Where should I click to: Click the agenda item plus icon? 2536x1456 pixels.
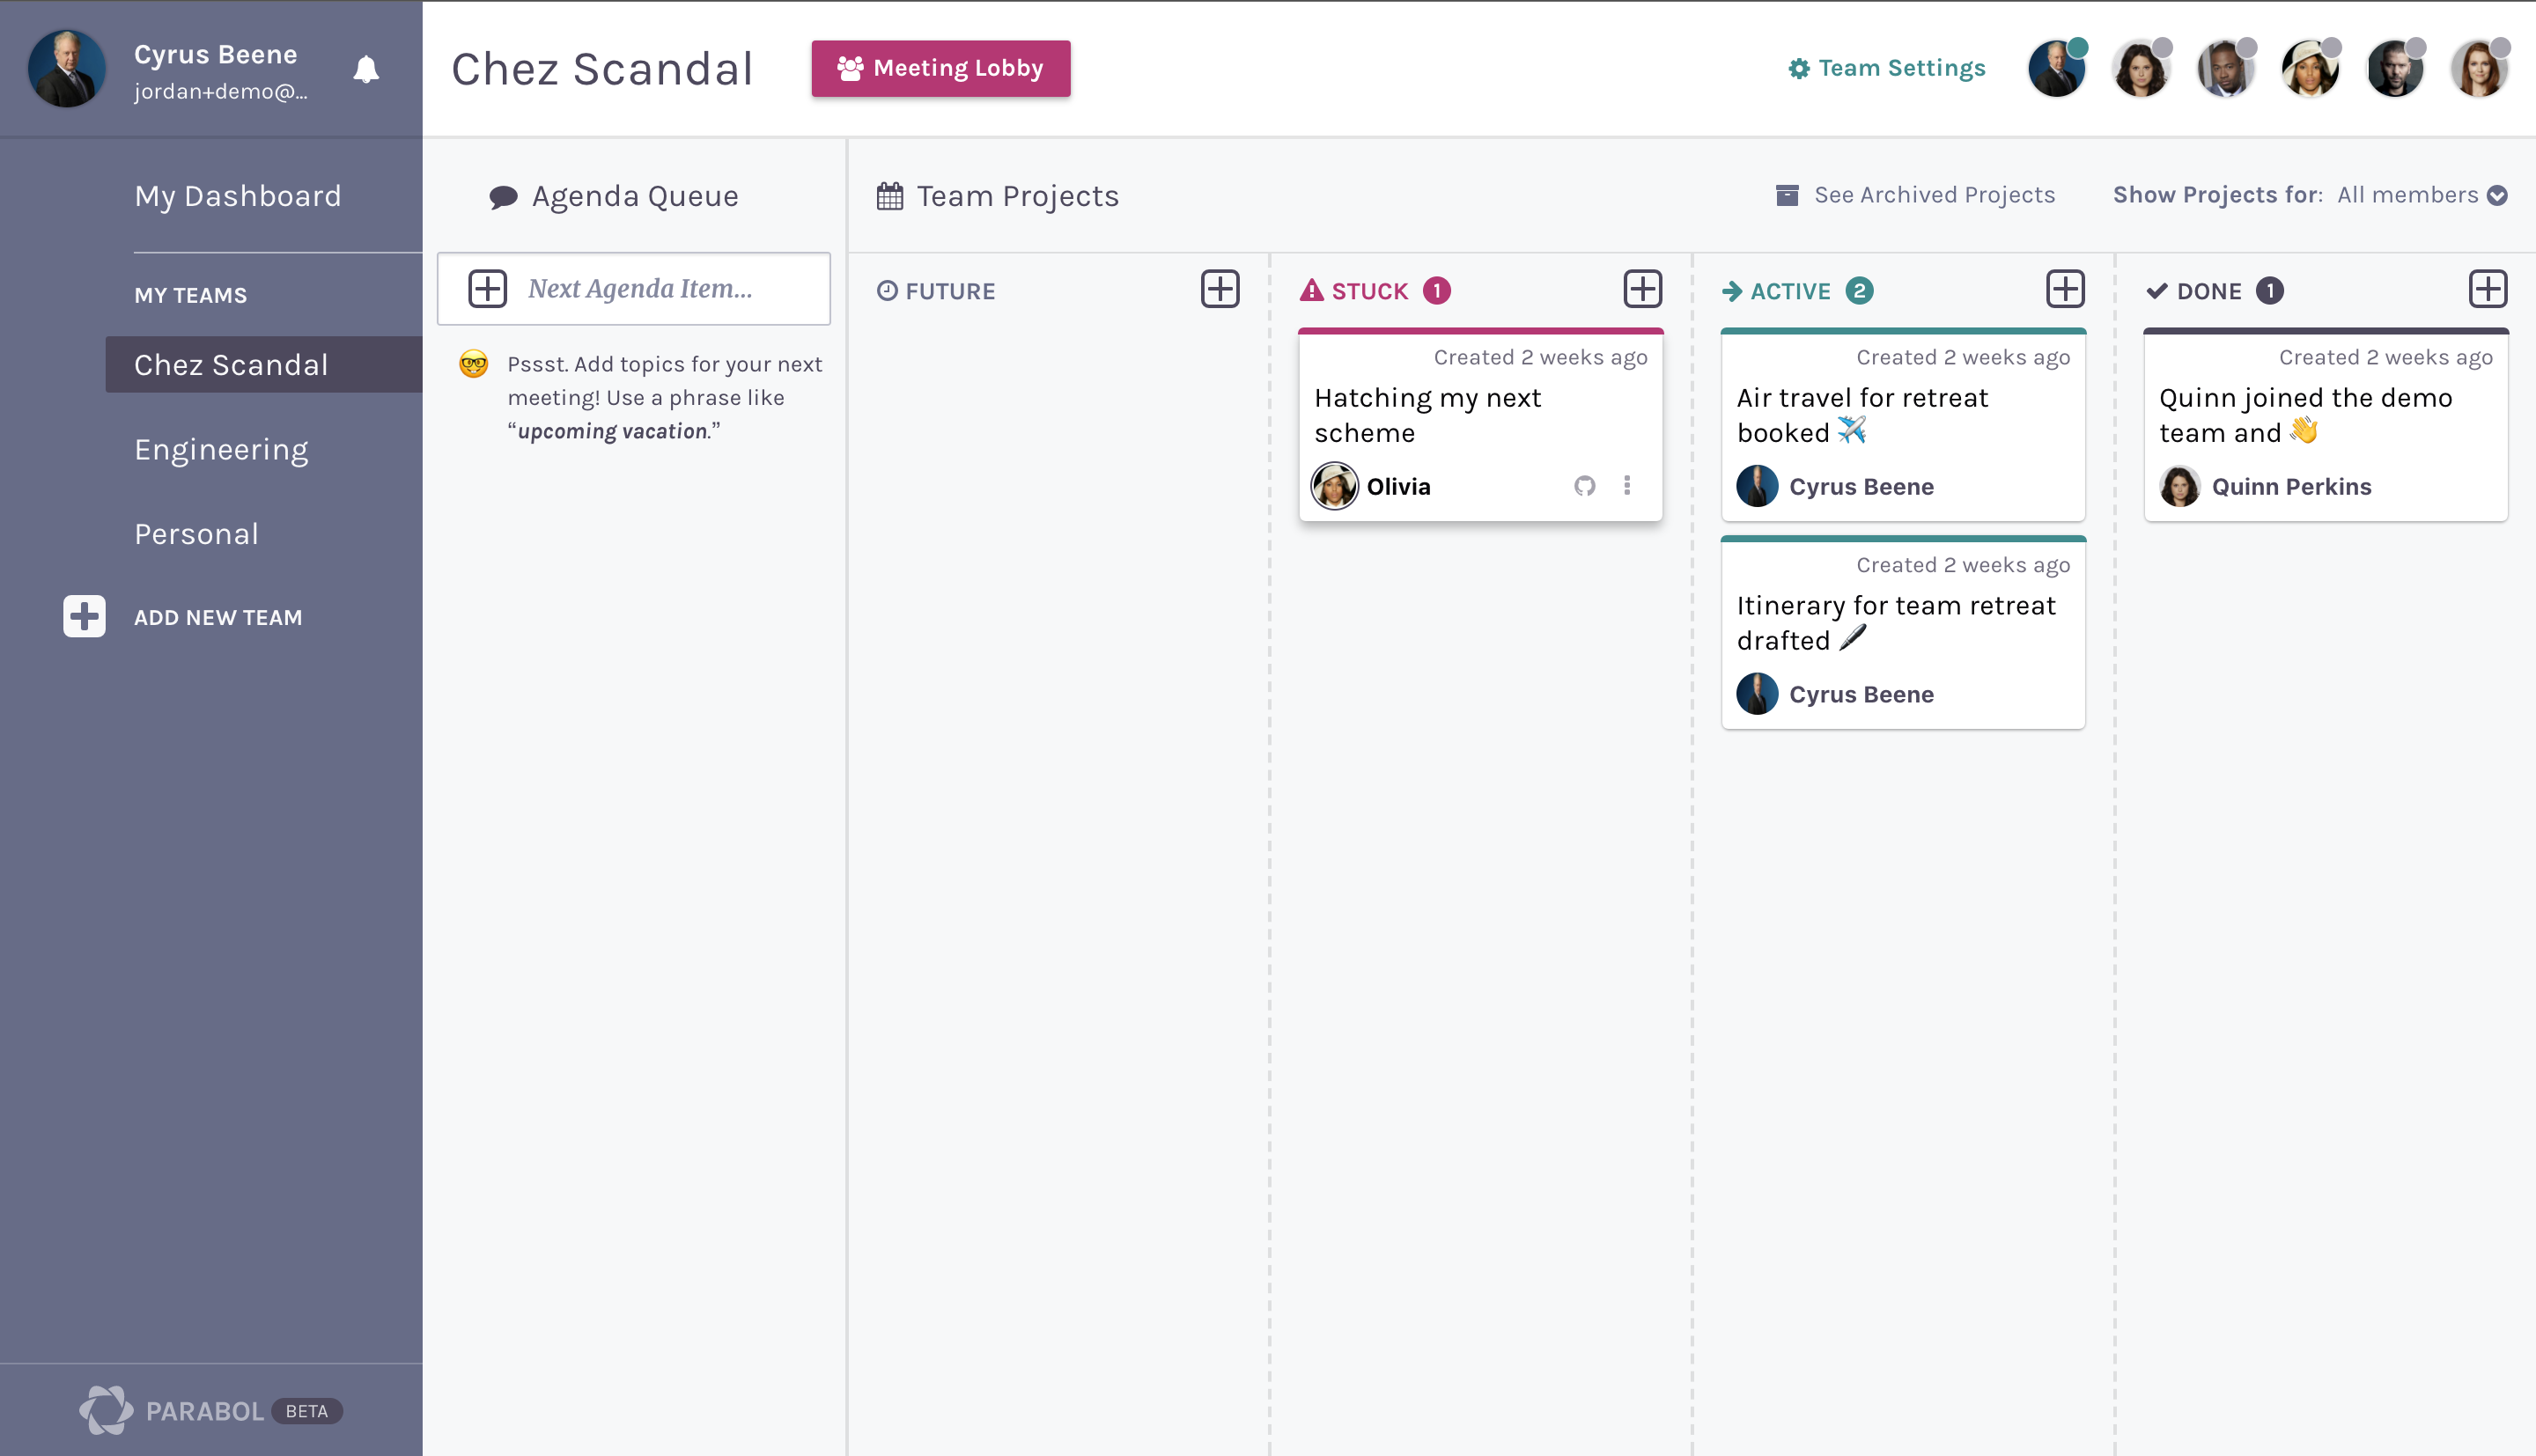click(x=488, y=289)
